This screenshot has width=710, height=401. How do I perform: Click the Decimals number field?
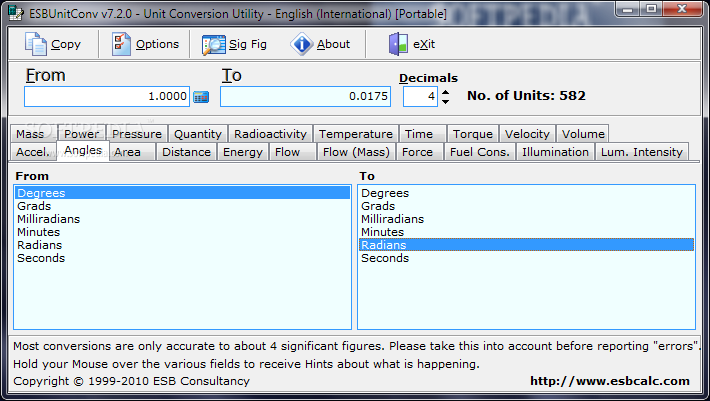[420, 96]
